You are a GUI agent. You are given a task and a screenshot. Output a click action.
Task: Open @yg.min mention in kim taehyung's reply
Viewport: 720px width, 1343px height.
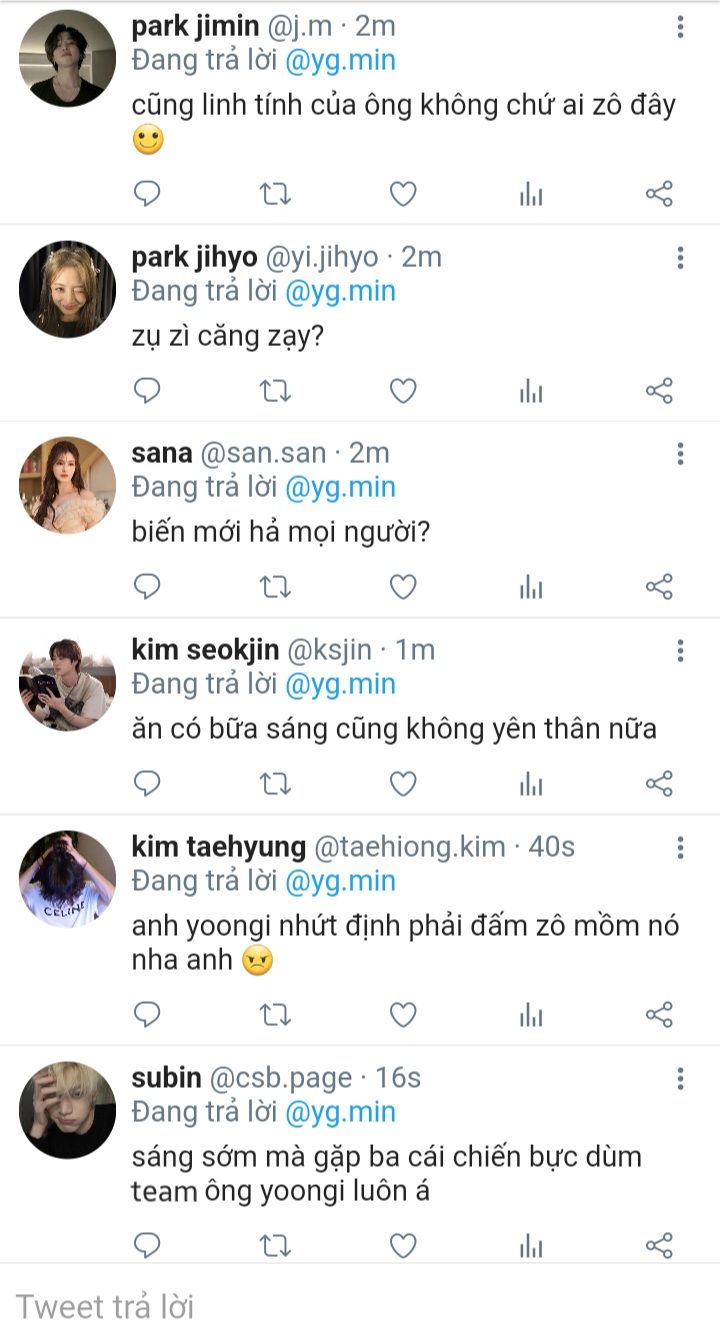pyautogui.click(x=340, y=881)
